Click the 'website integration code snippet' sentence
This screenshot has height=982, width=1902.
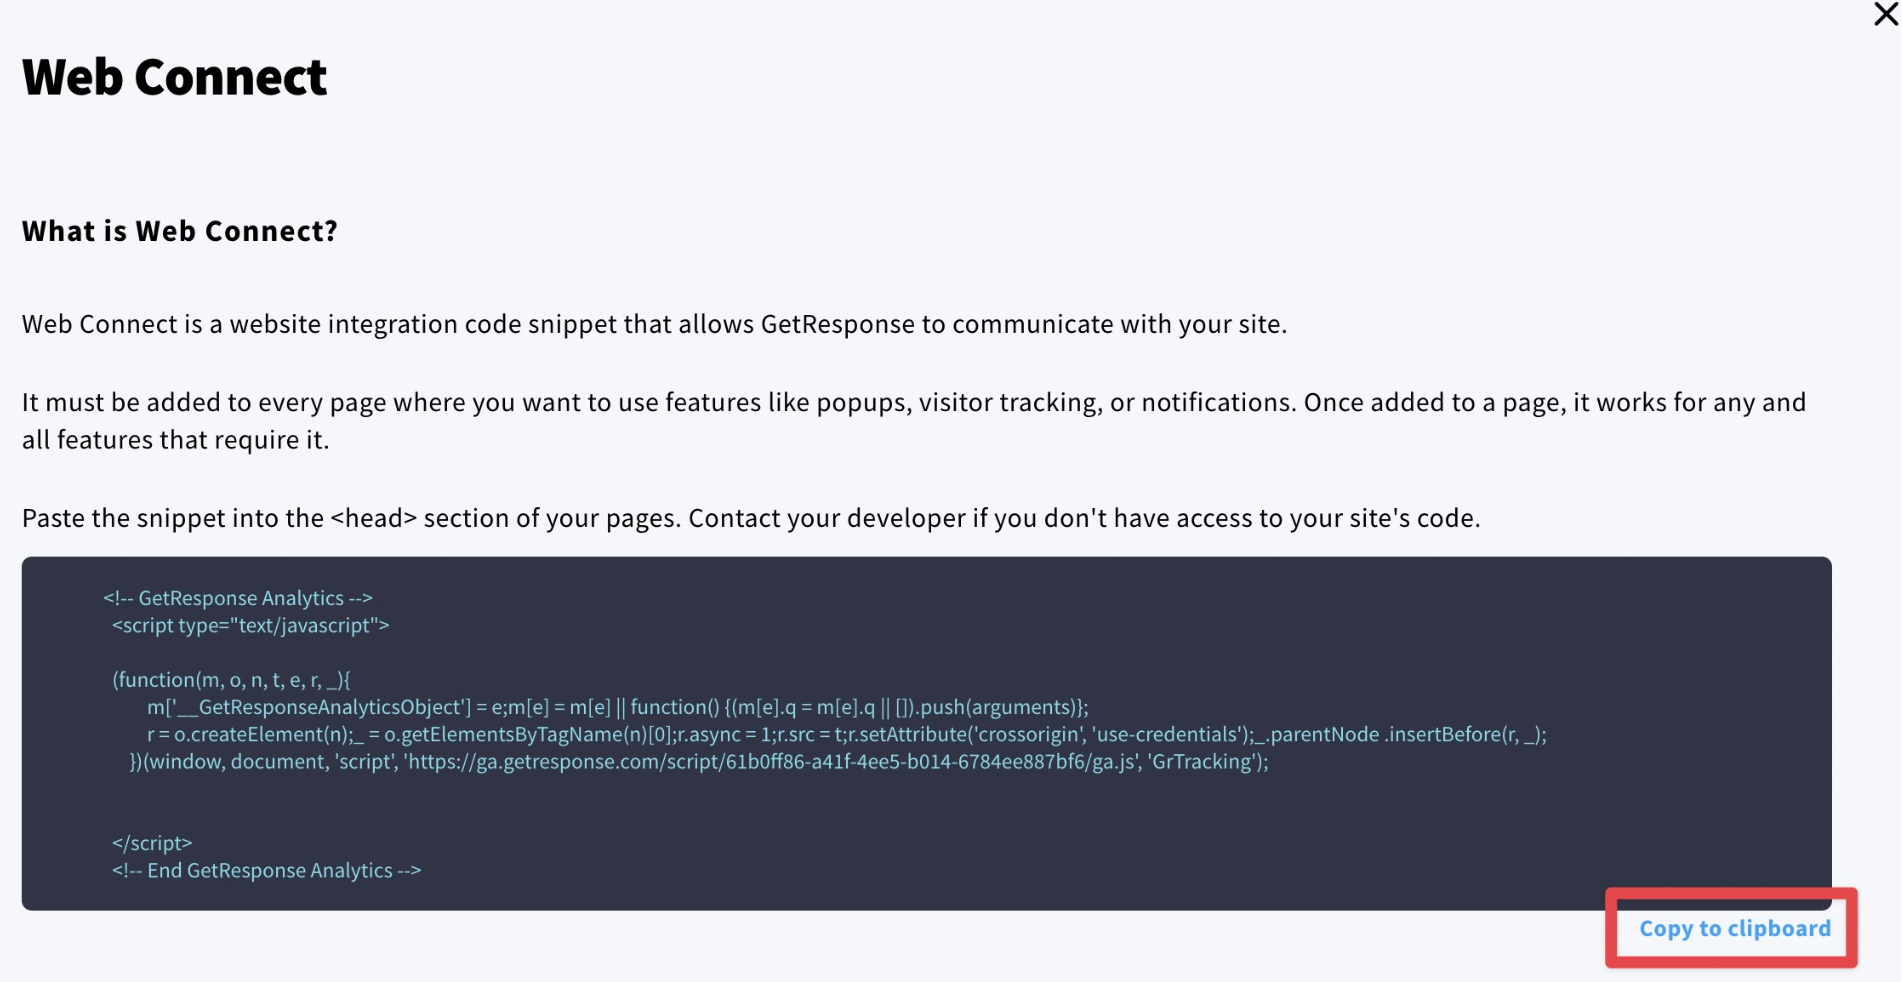654,324
